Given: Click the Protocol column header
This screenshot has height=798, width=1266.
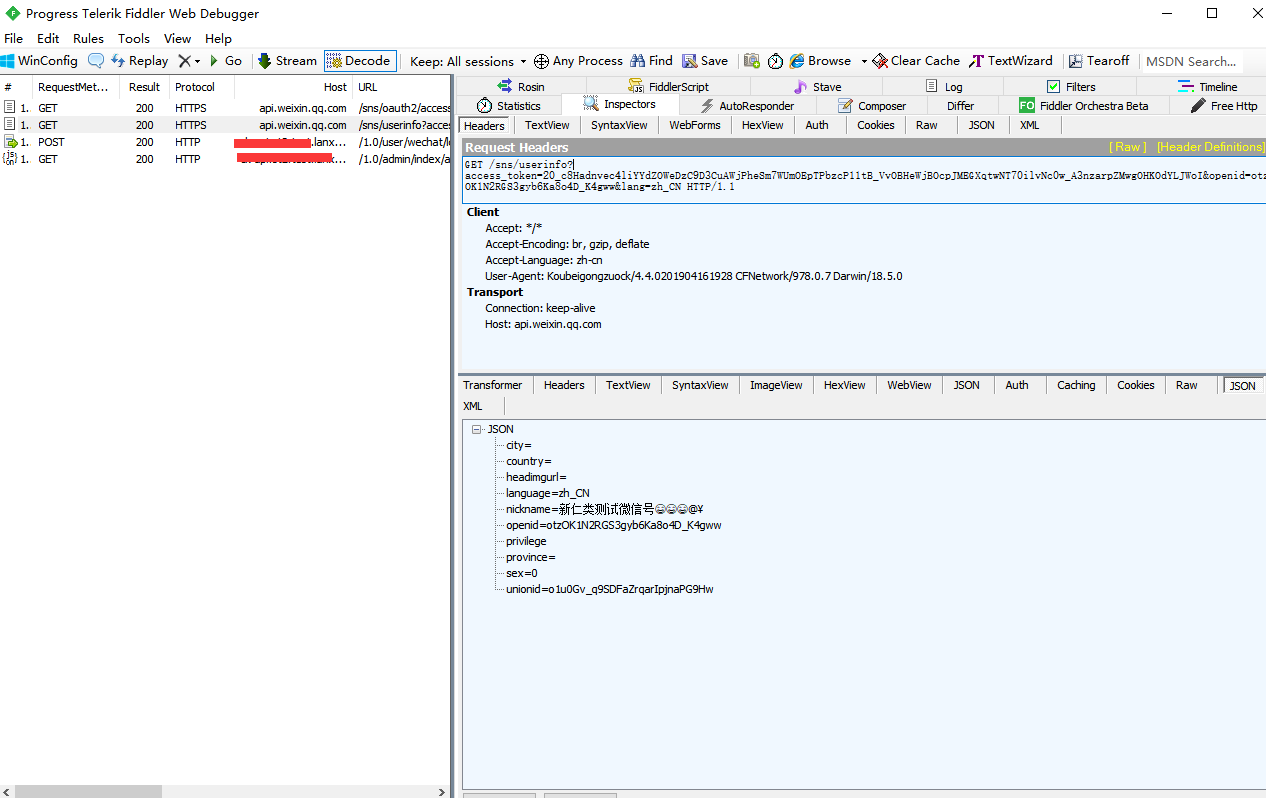Looking at the screenshot, I should point(201,87).
